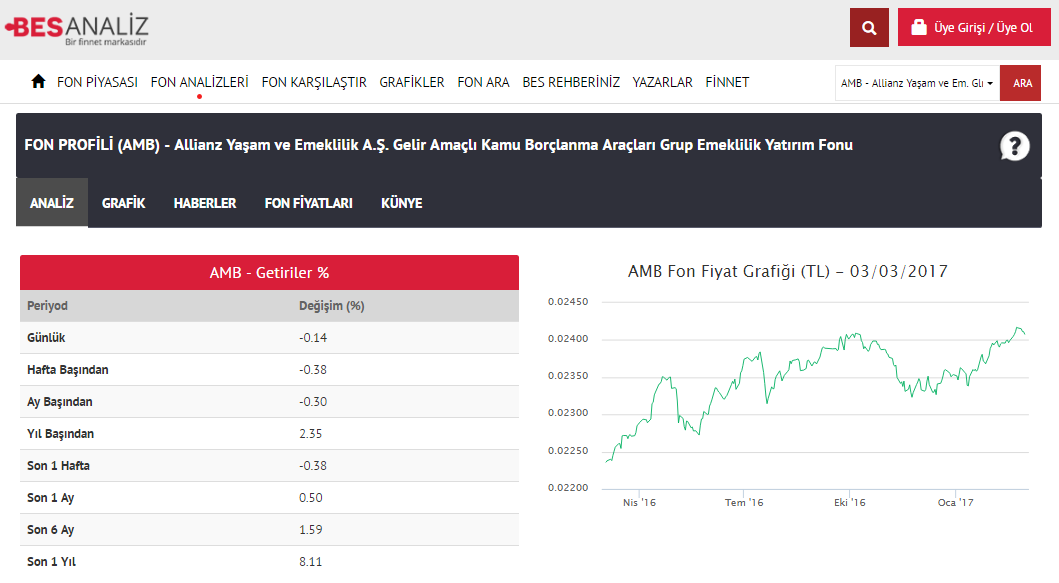Click the Son 1 Yıl row label
Viewport: 1059px width, 583px height.
(x=51, y=561)
